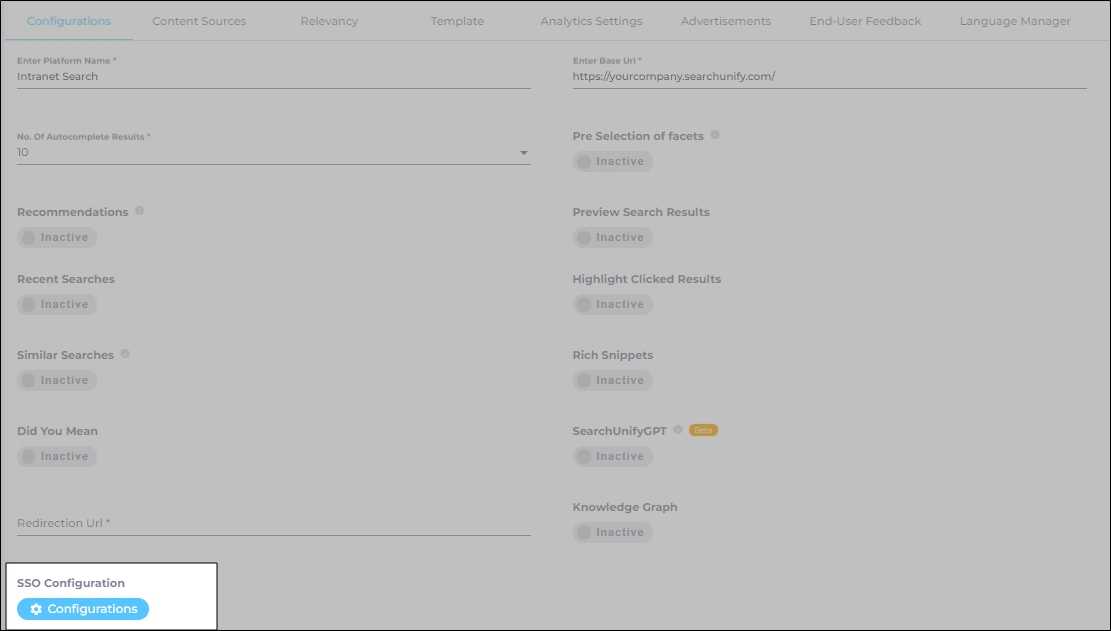The height and width of the screenshot is (631, 1111).
Task: Open the Analytics Settings tab
Action: click(x=591, y=21)
